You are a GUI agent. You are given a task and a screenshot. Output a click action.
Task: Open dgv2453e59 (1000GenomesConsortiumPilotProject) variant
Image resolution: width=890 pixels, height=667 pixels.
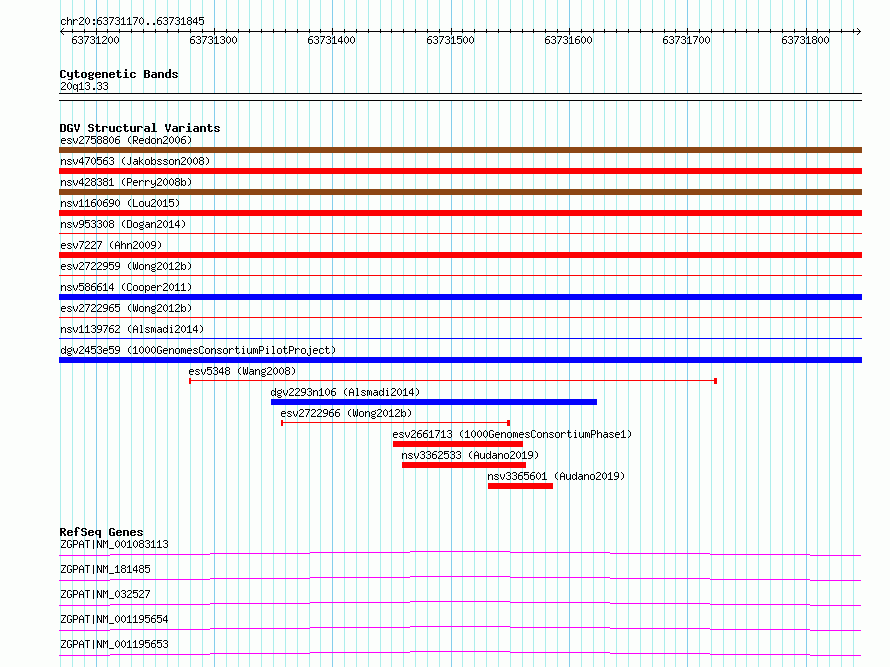coord(198,350)
